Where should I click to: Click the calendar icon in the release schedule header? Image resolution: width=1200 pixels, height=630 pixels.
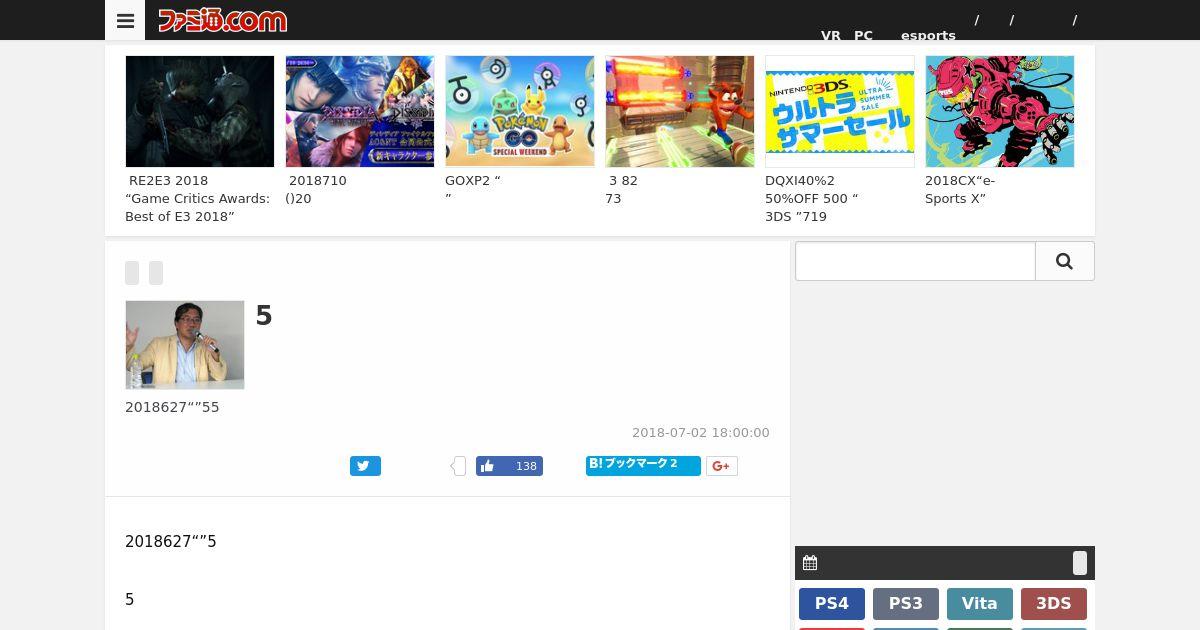pyautogui.click(x=810, y=563)
